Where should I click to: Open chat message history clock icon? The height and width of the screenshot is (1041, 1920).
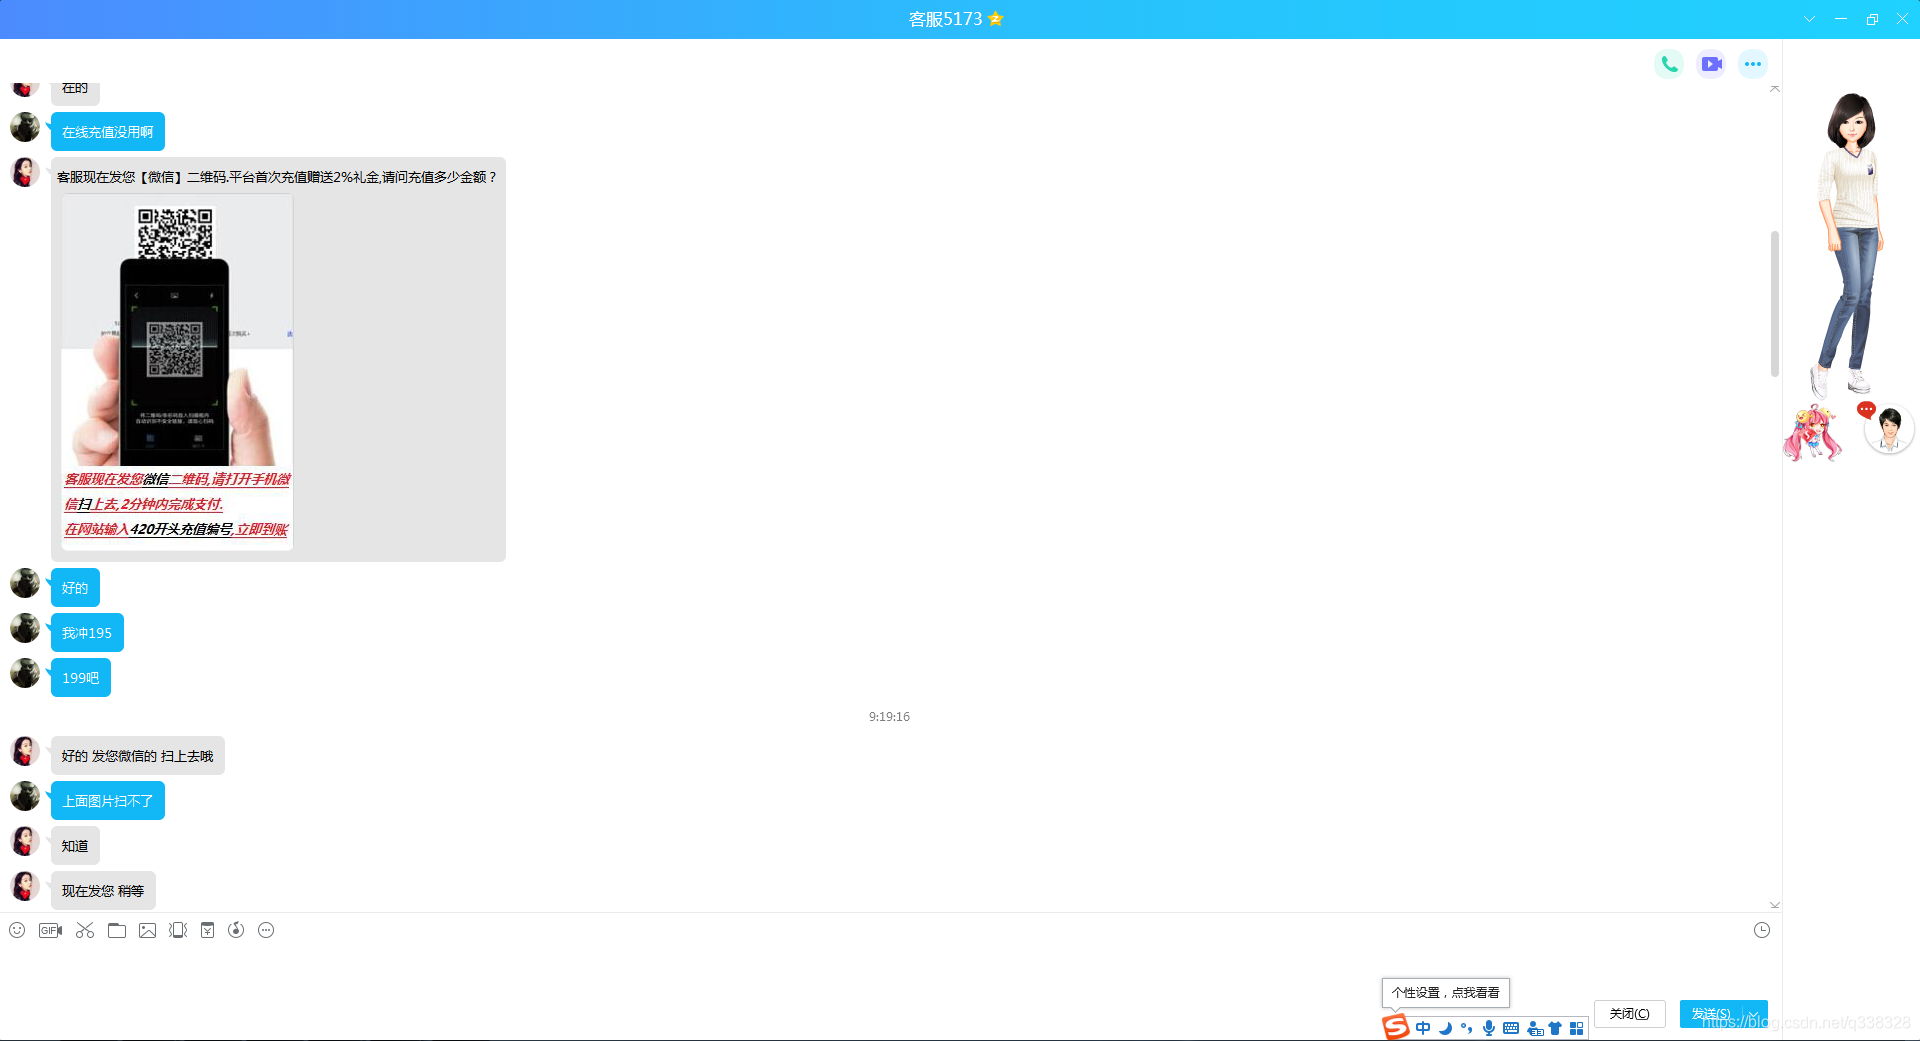1762,930
